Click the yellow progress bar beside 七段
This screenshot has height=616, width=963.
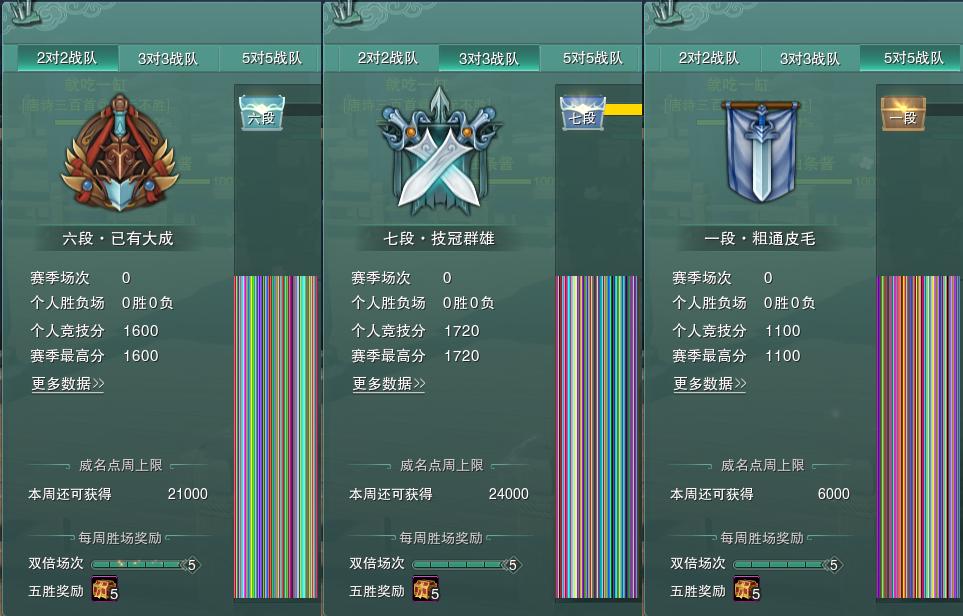point(623,109)
